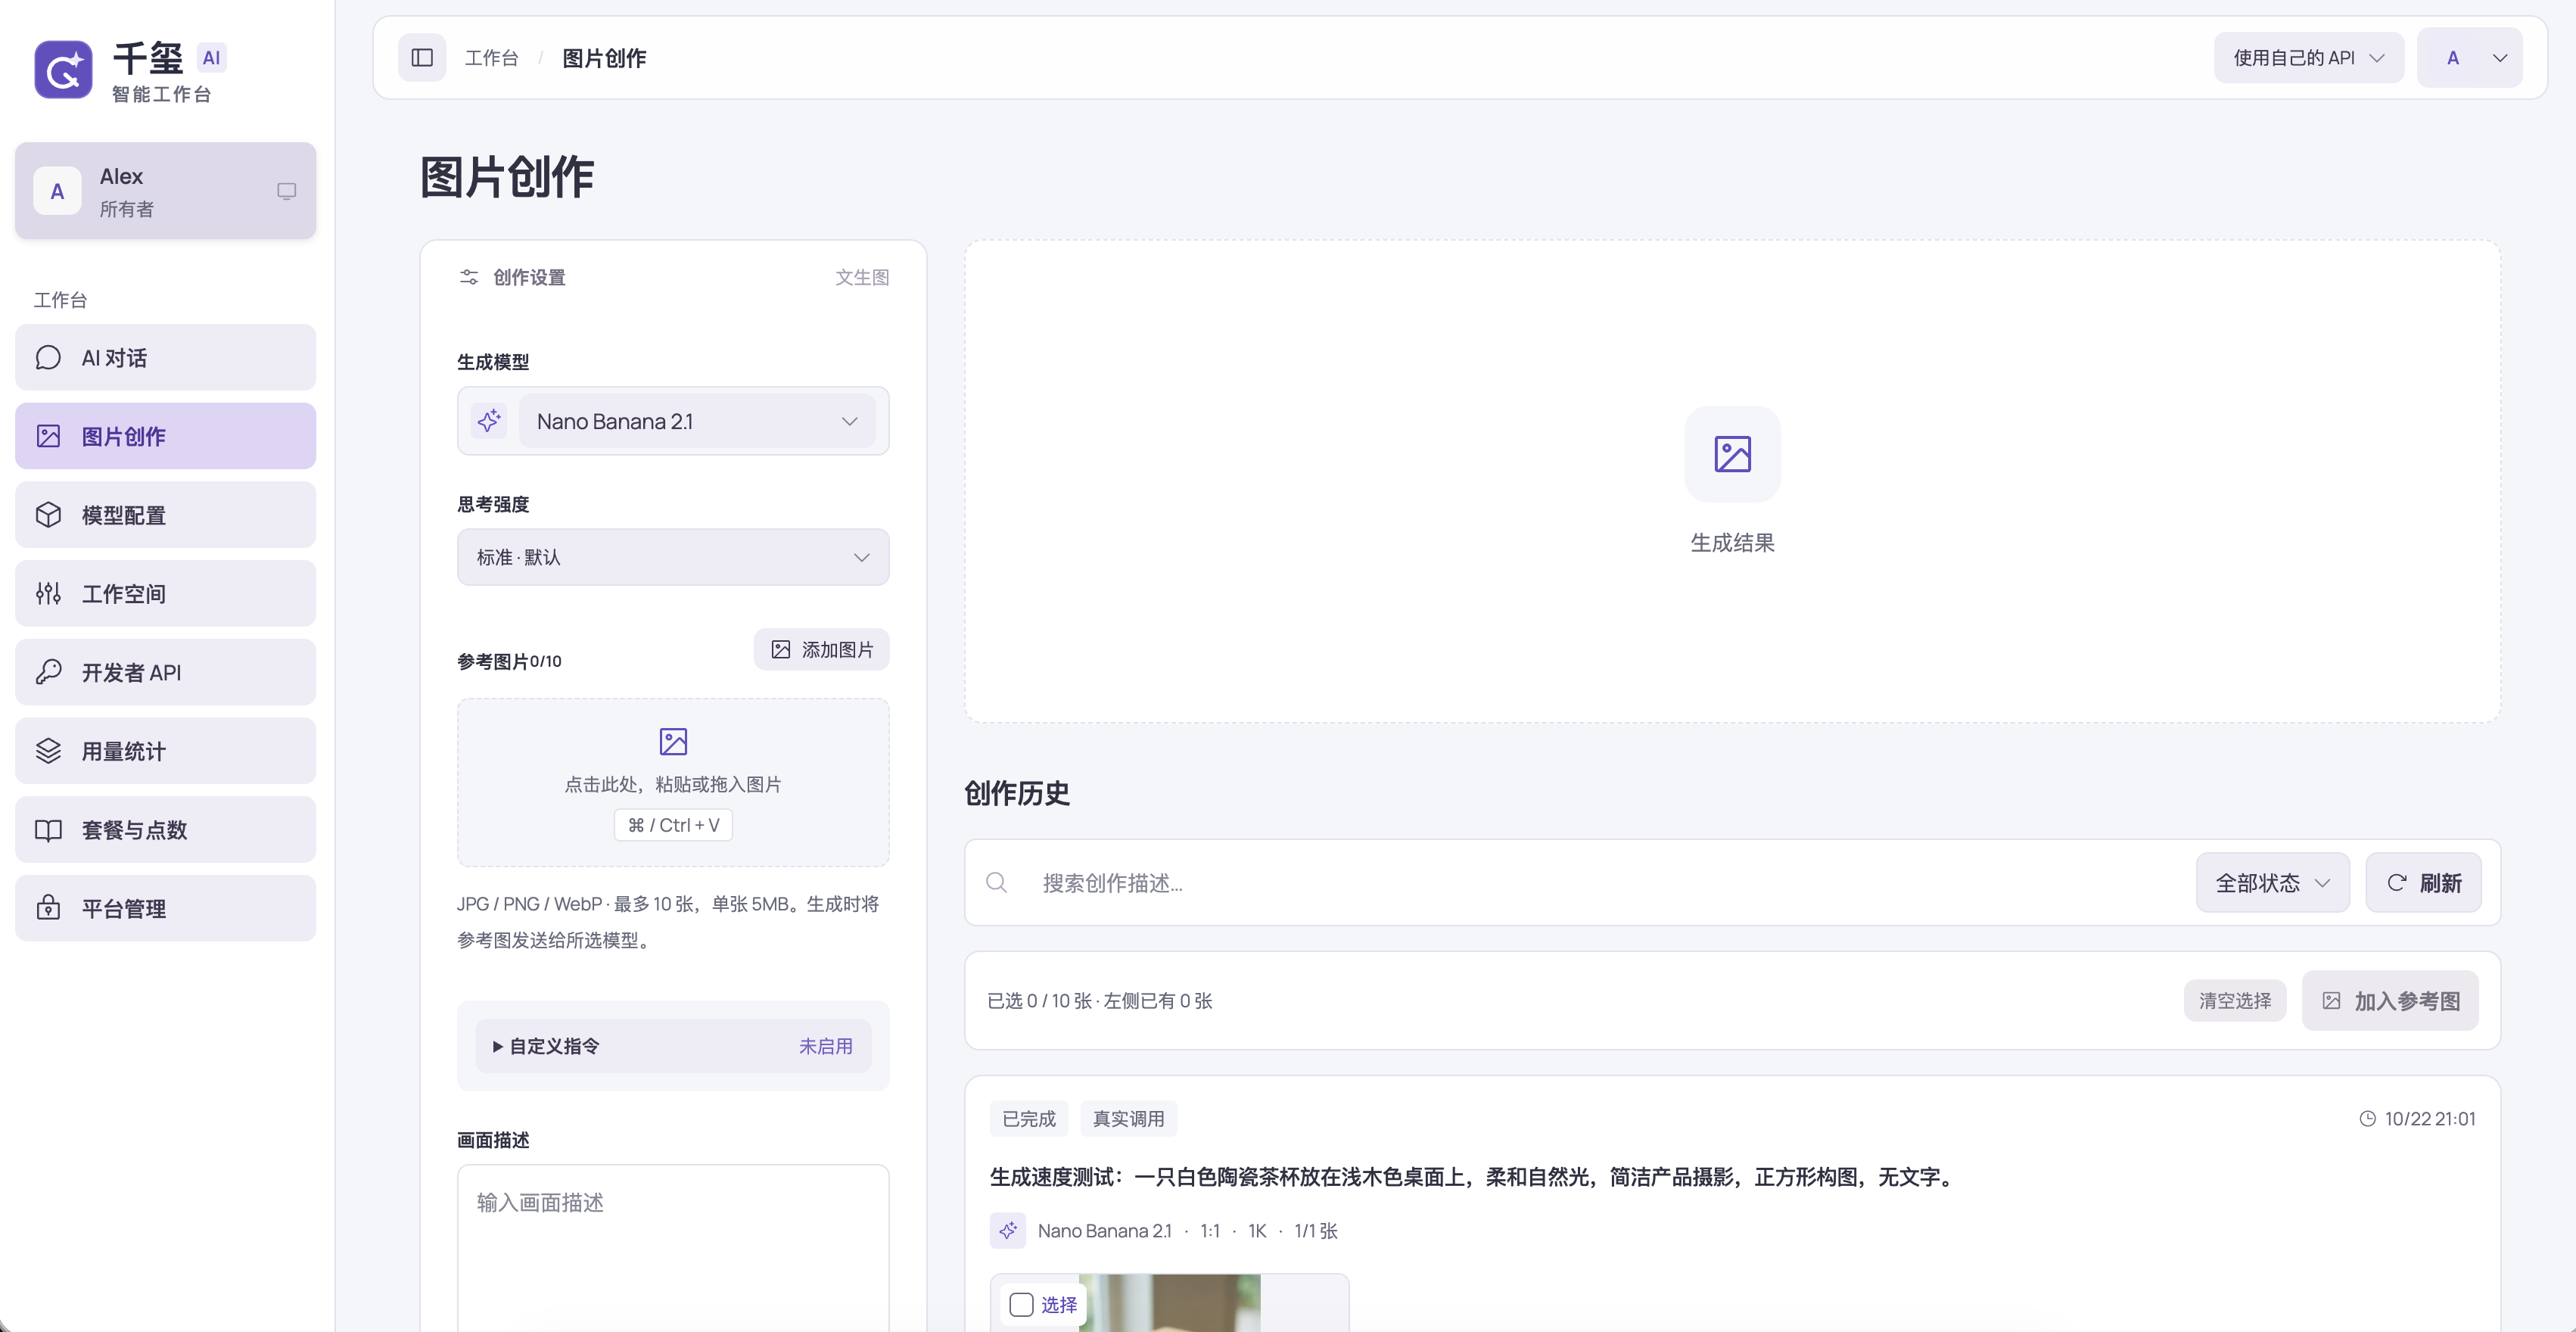The height and width of the screenshot is (1332, 2576).
Task: Open the Nano Banana 2.1 model dropdown
Action: click(697, 421)
